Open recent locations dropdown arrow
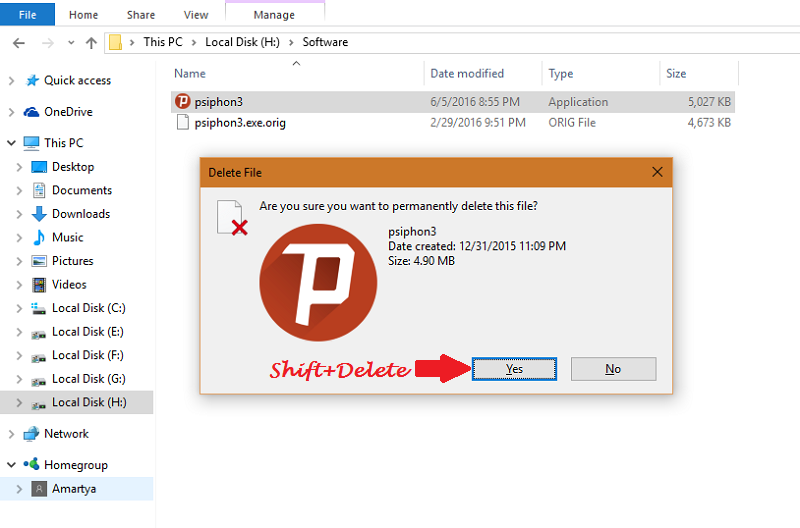The image size is (800, 528). pos(71,43)
